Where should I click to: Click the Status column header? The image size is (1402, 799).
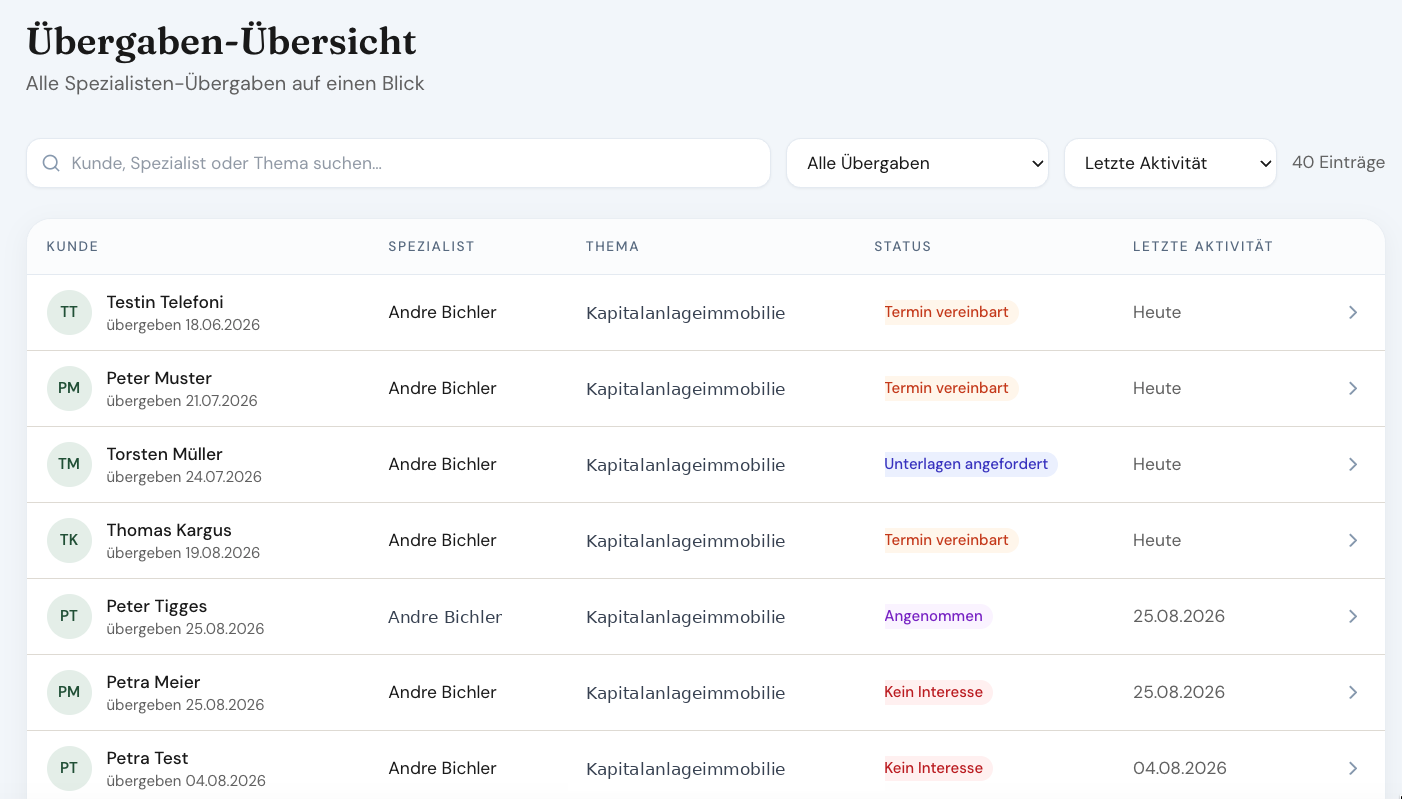902,246
